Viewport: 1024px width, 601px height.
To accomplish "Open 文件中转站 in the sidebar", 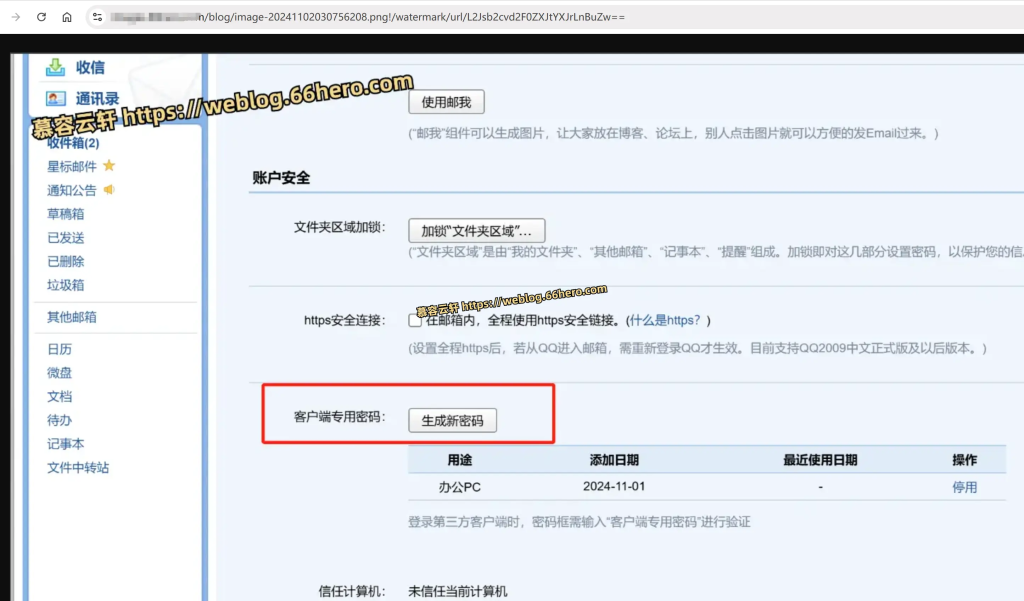I will [78, 468].
